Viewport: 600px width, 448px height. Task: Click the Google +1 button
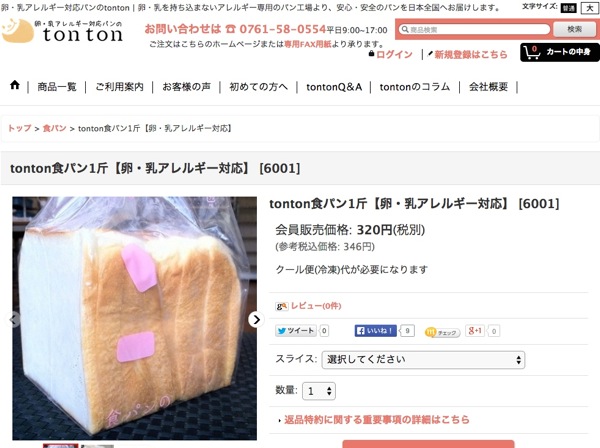click(x=475, y=331)
